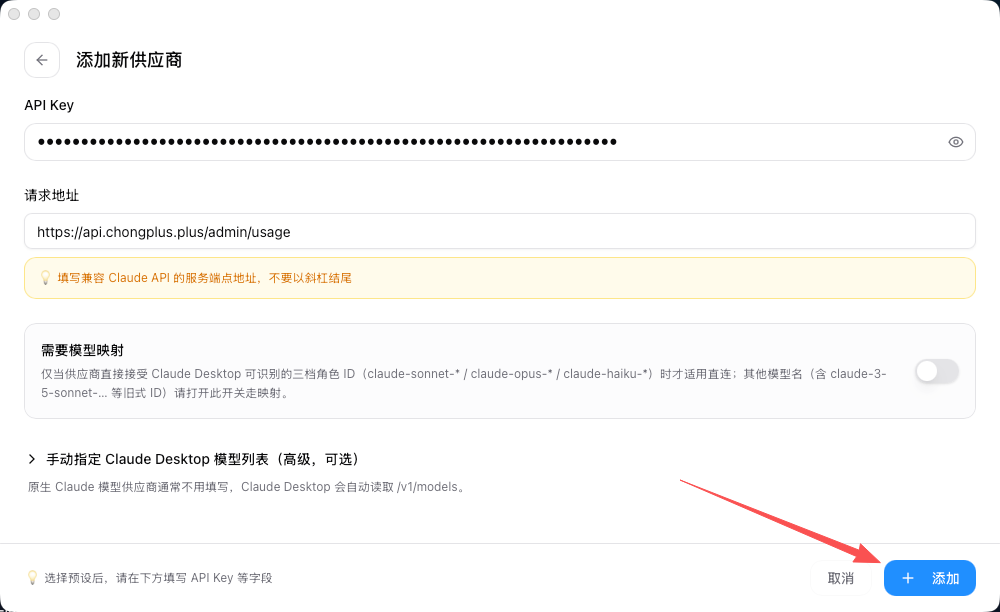Focus the masked API Key field
The height and width of the screenshot is (612, 1000).
click(499, 142)
